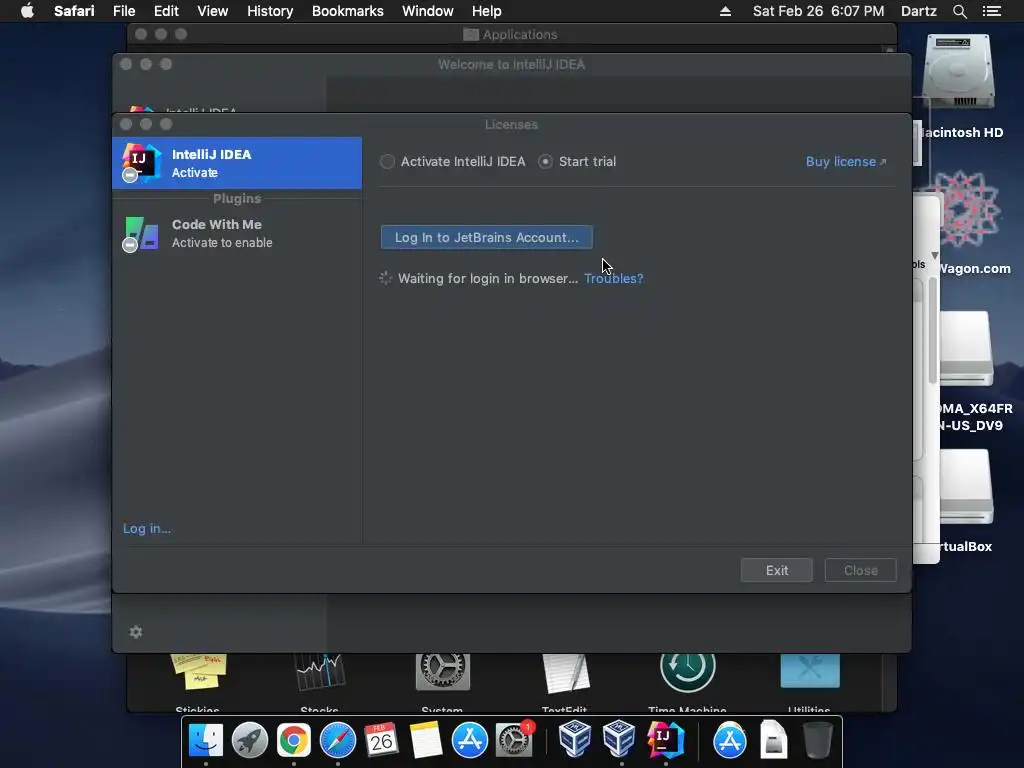Screen dimensions: 1024x768
Task: Open the Apple menu
Action: tap(27, 11)
